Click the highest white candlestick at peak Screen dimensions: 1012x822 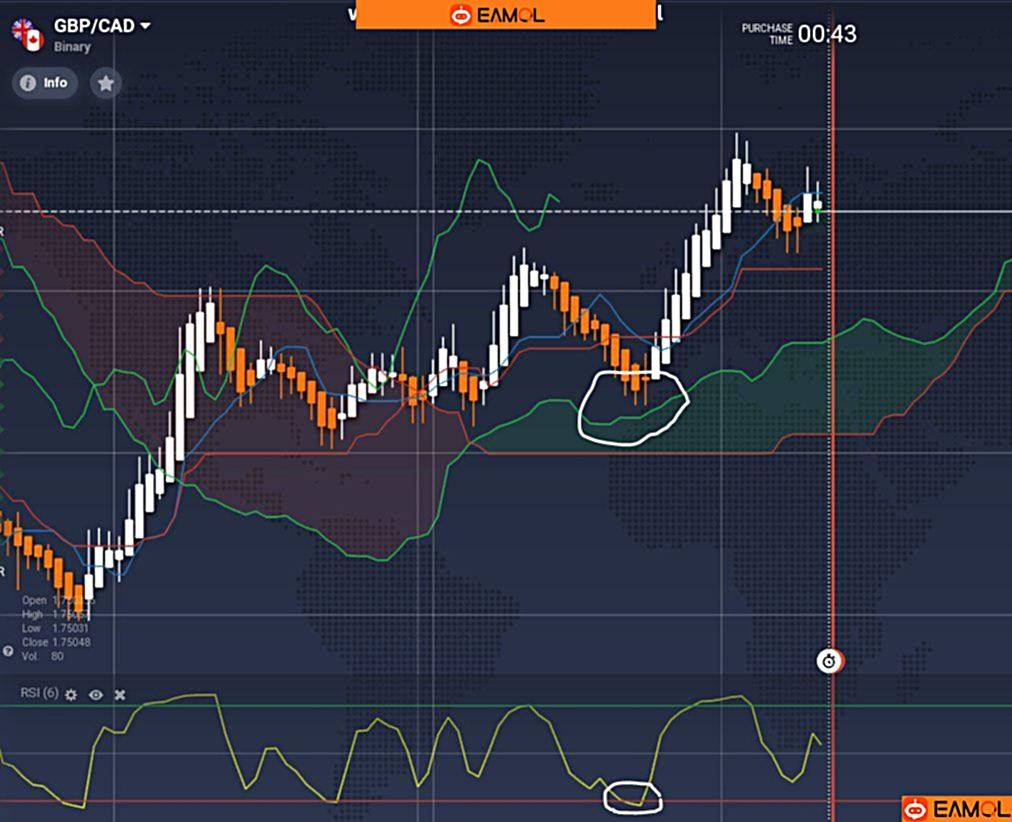738,178
